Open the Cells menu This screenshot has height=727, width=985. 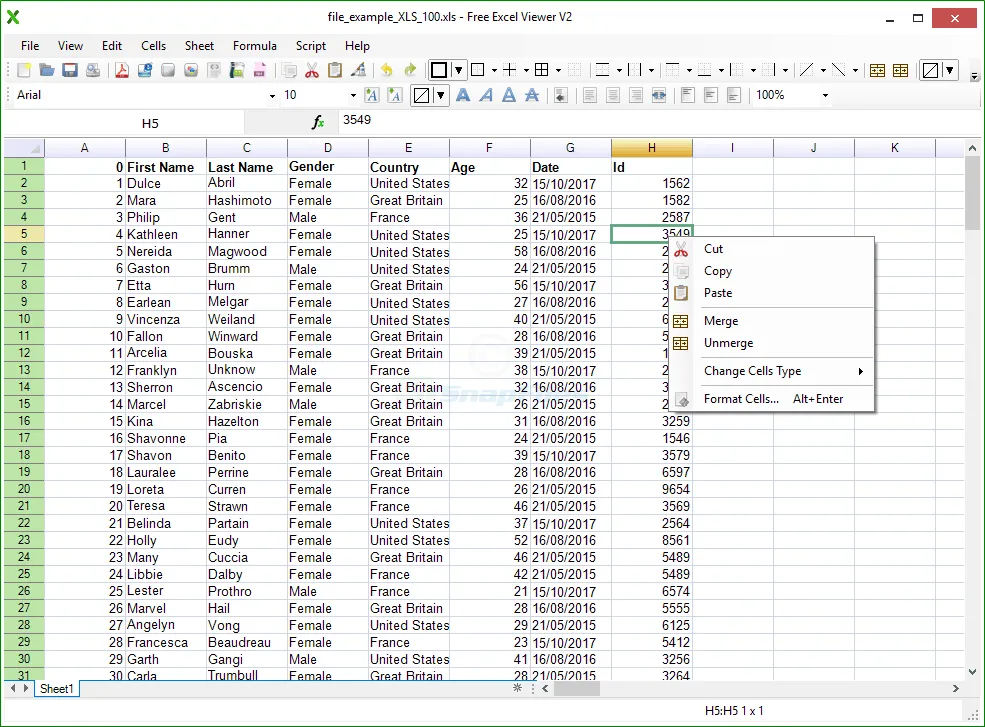[153, 46]
